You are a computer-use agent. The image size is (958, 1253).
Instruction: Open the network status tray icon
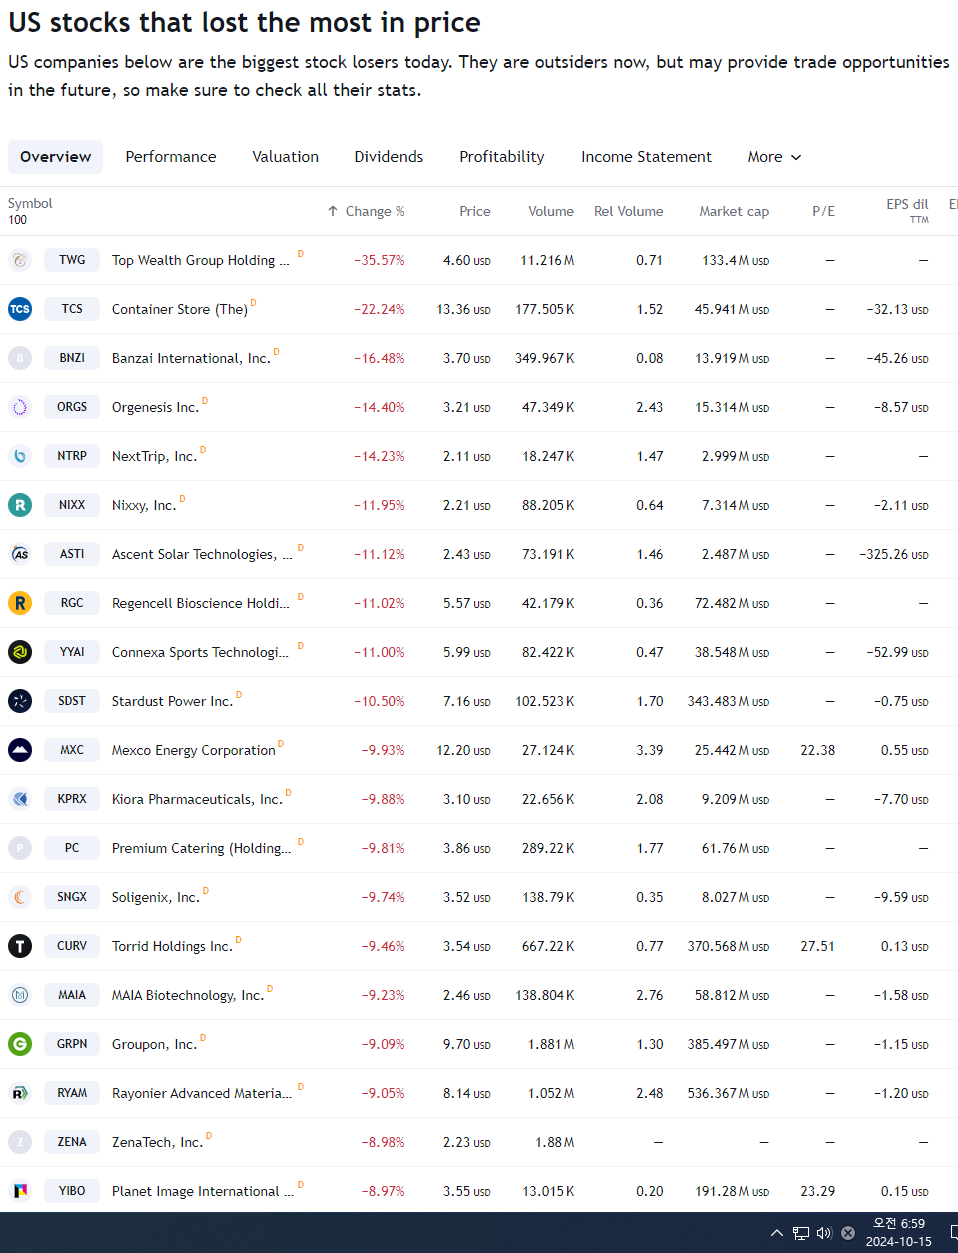pyautogui.click(x=801, y=1233)
